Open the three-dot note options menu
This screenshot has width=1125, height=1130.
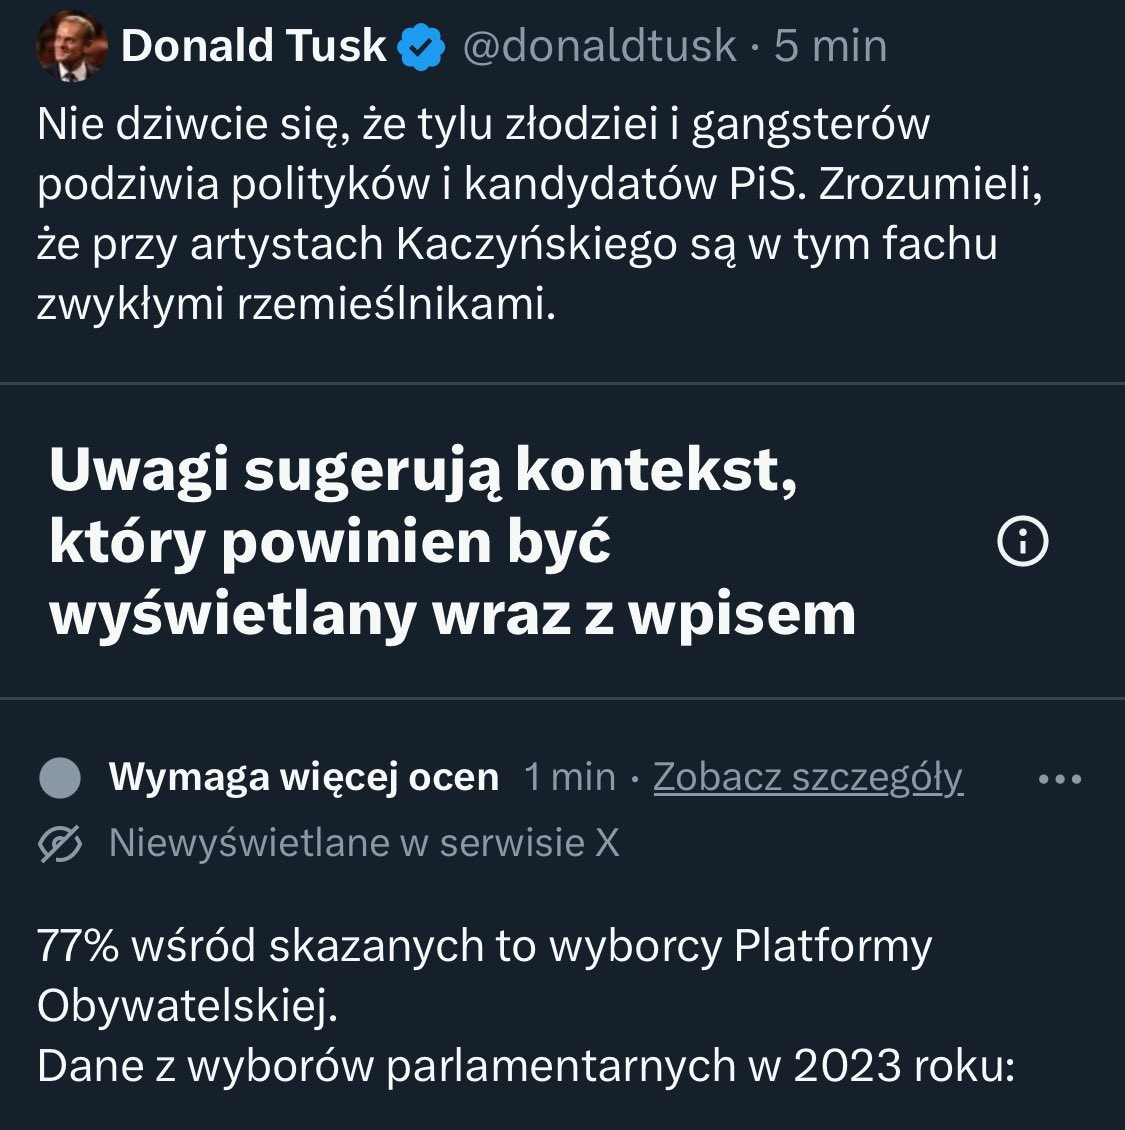tap(1060, 779)
